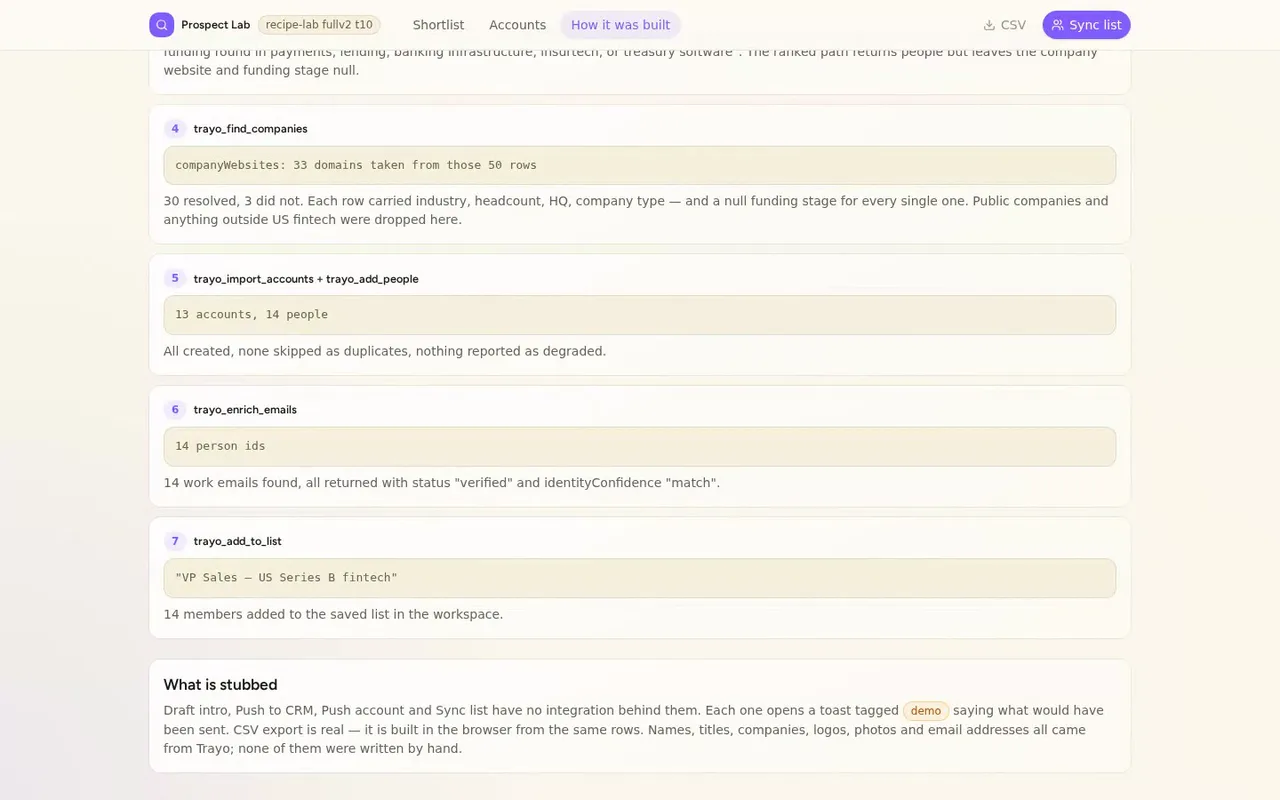Click the "VP Sales — US Series B fintech" code
Image resolution: width=1280 pixels, height=800 pixels.
[640, 578]
